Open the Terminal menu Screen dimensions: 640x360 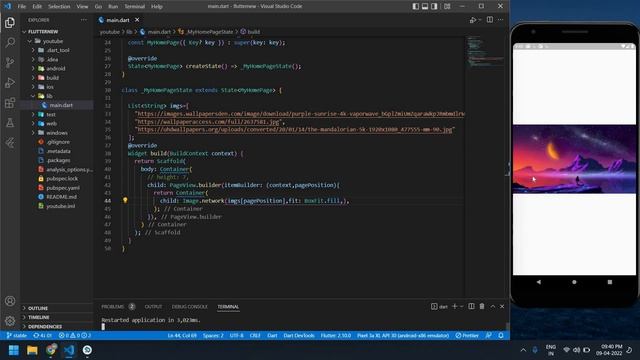(x=134, y=7)
